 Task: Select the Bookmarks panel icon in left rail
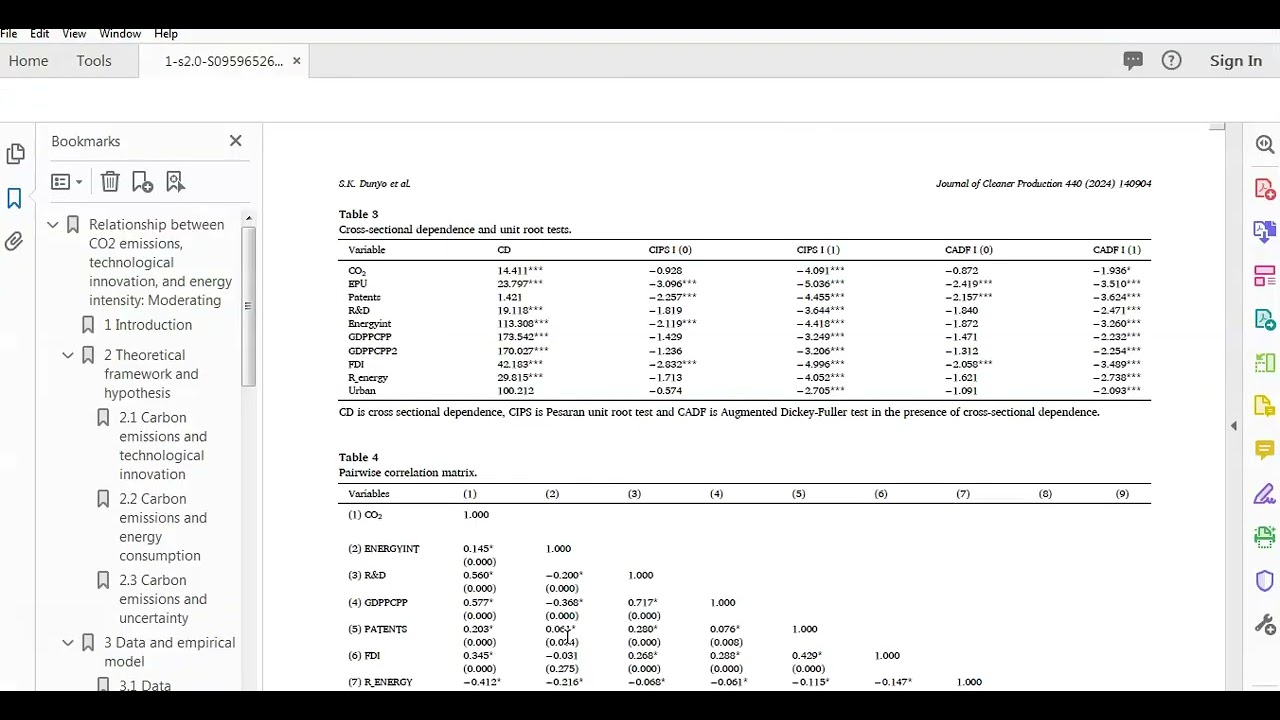click(x=15, y=199)
